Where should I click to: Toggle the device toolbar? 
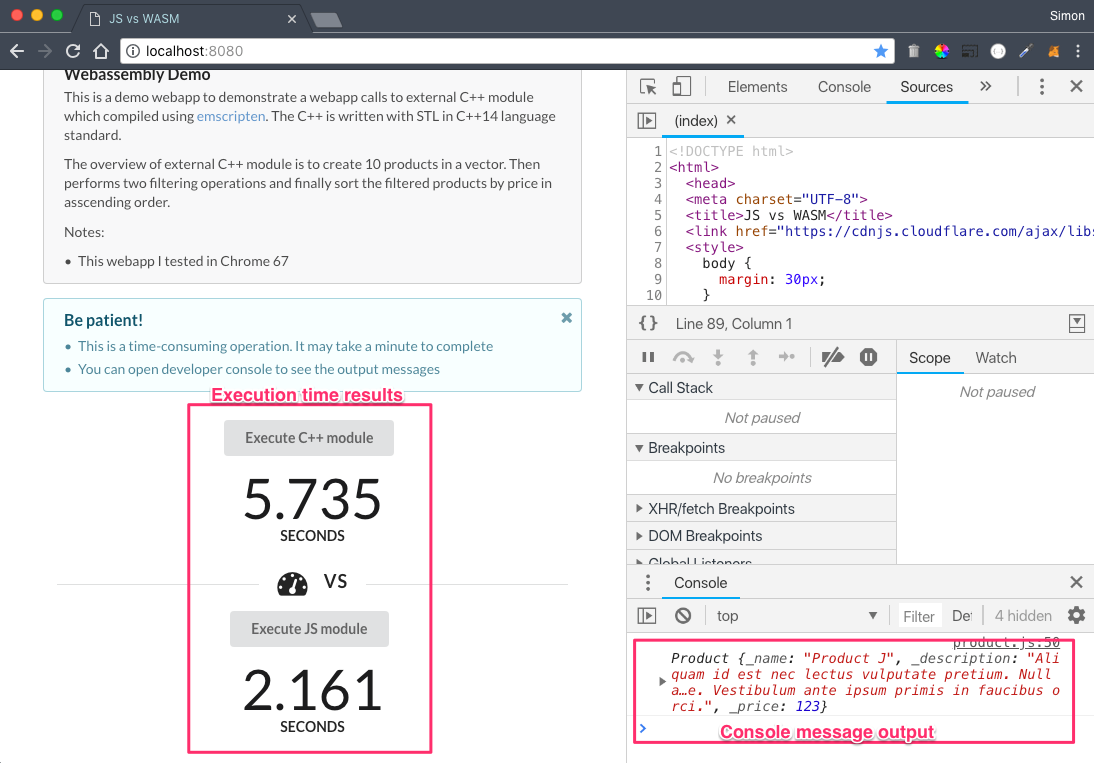pos(682,86)
